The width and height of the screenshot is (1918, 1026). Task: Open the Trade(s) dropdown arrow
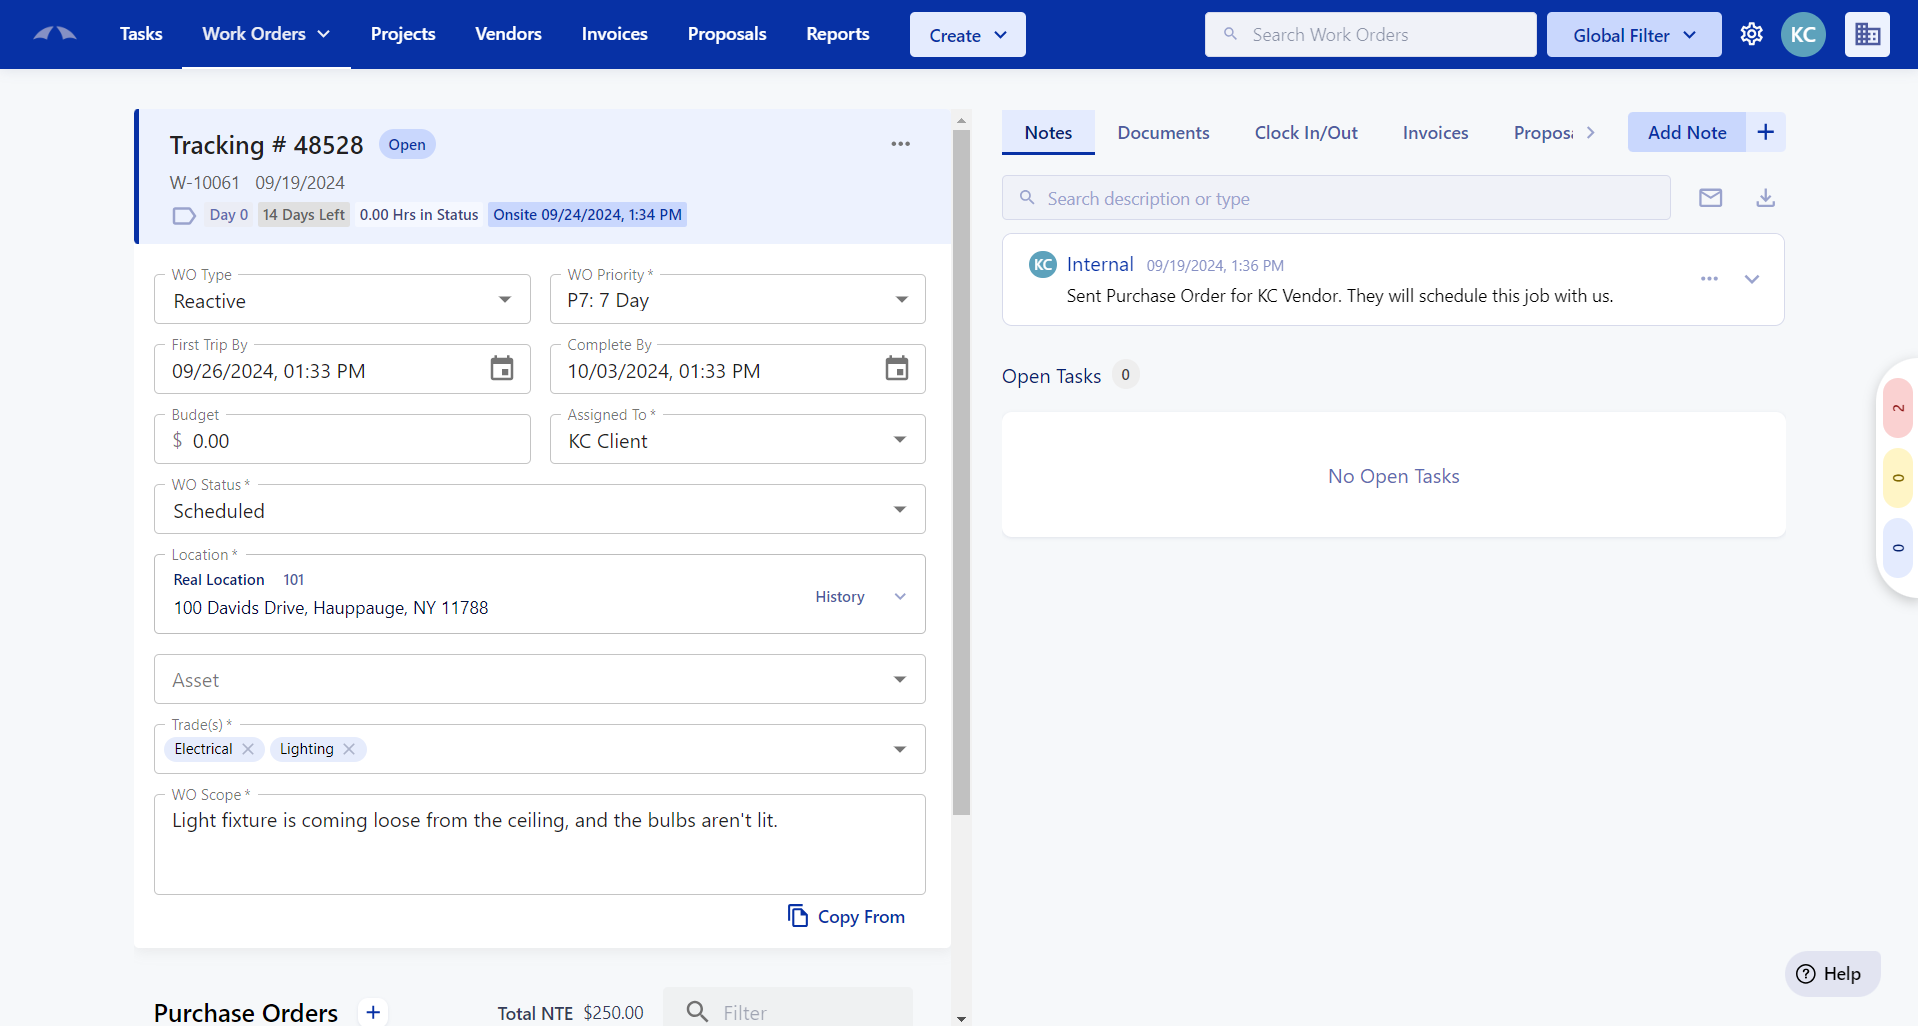coord(900,749)
